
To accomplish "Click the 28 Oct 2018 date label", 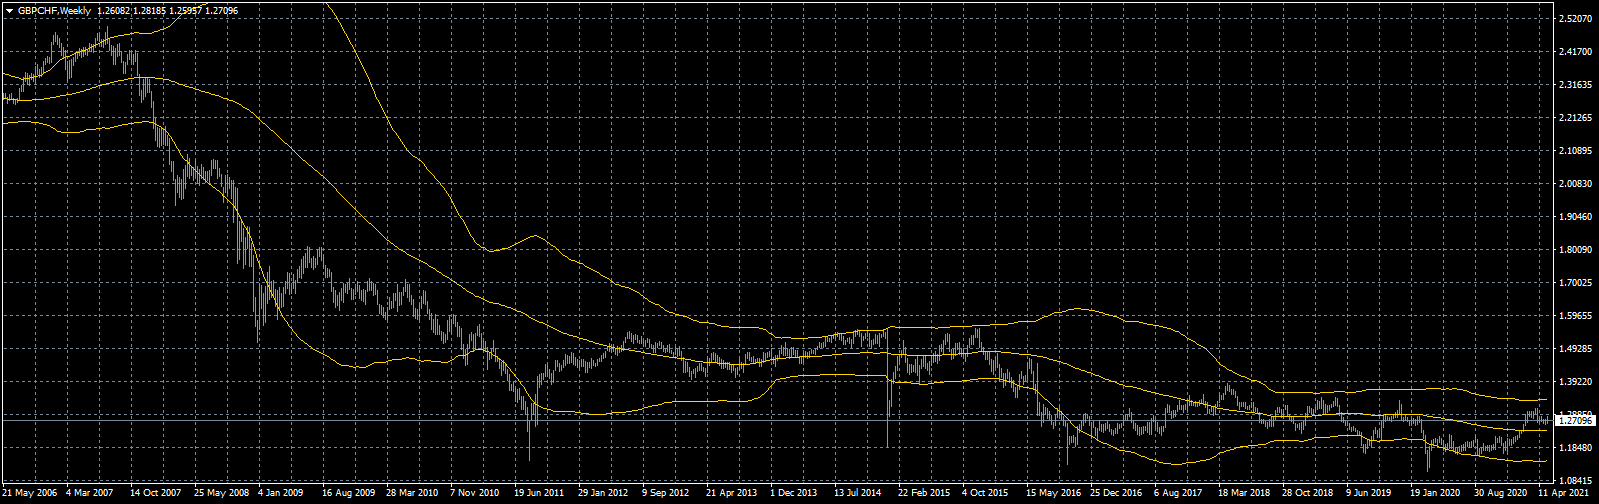I will tap(1307, 493).
